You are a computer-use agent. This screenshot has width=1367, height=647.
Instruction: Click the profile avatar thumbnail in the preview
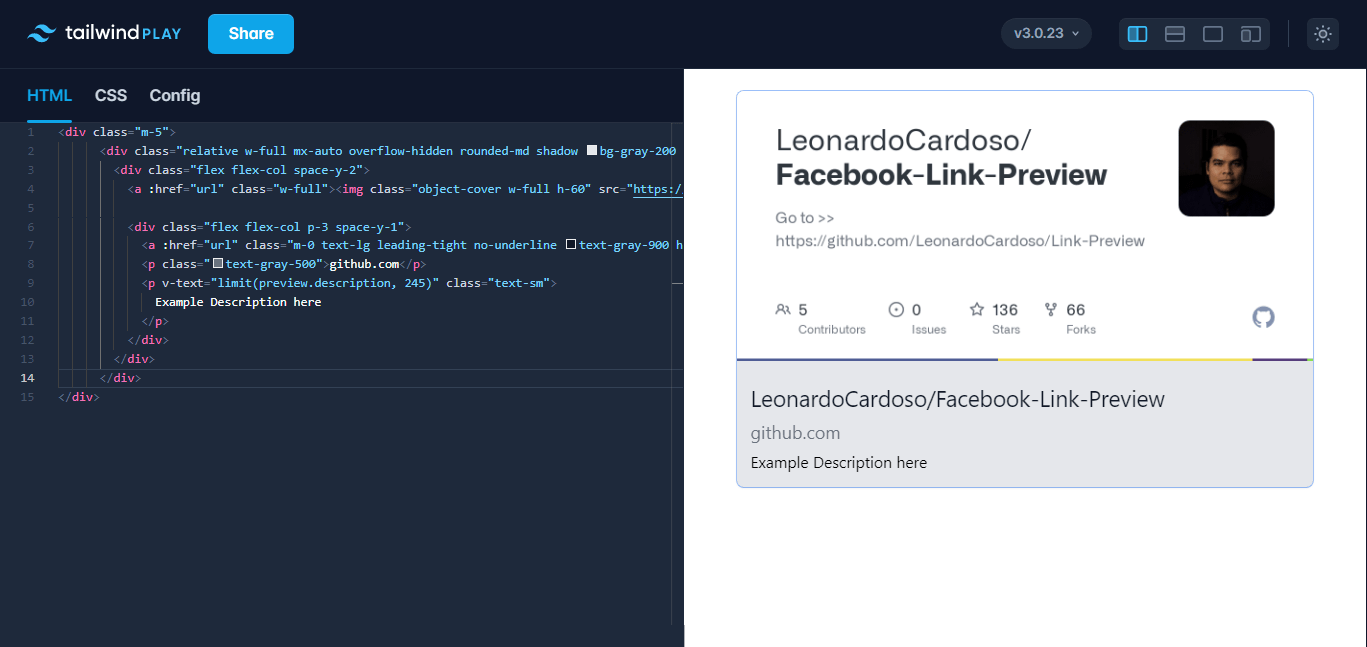(1226, 168)
